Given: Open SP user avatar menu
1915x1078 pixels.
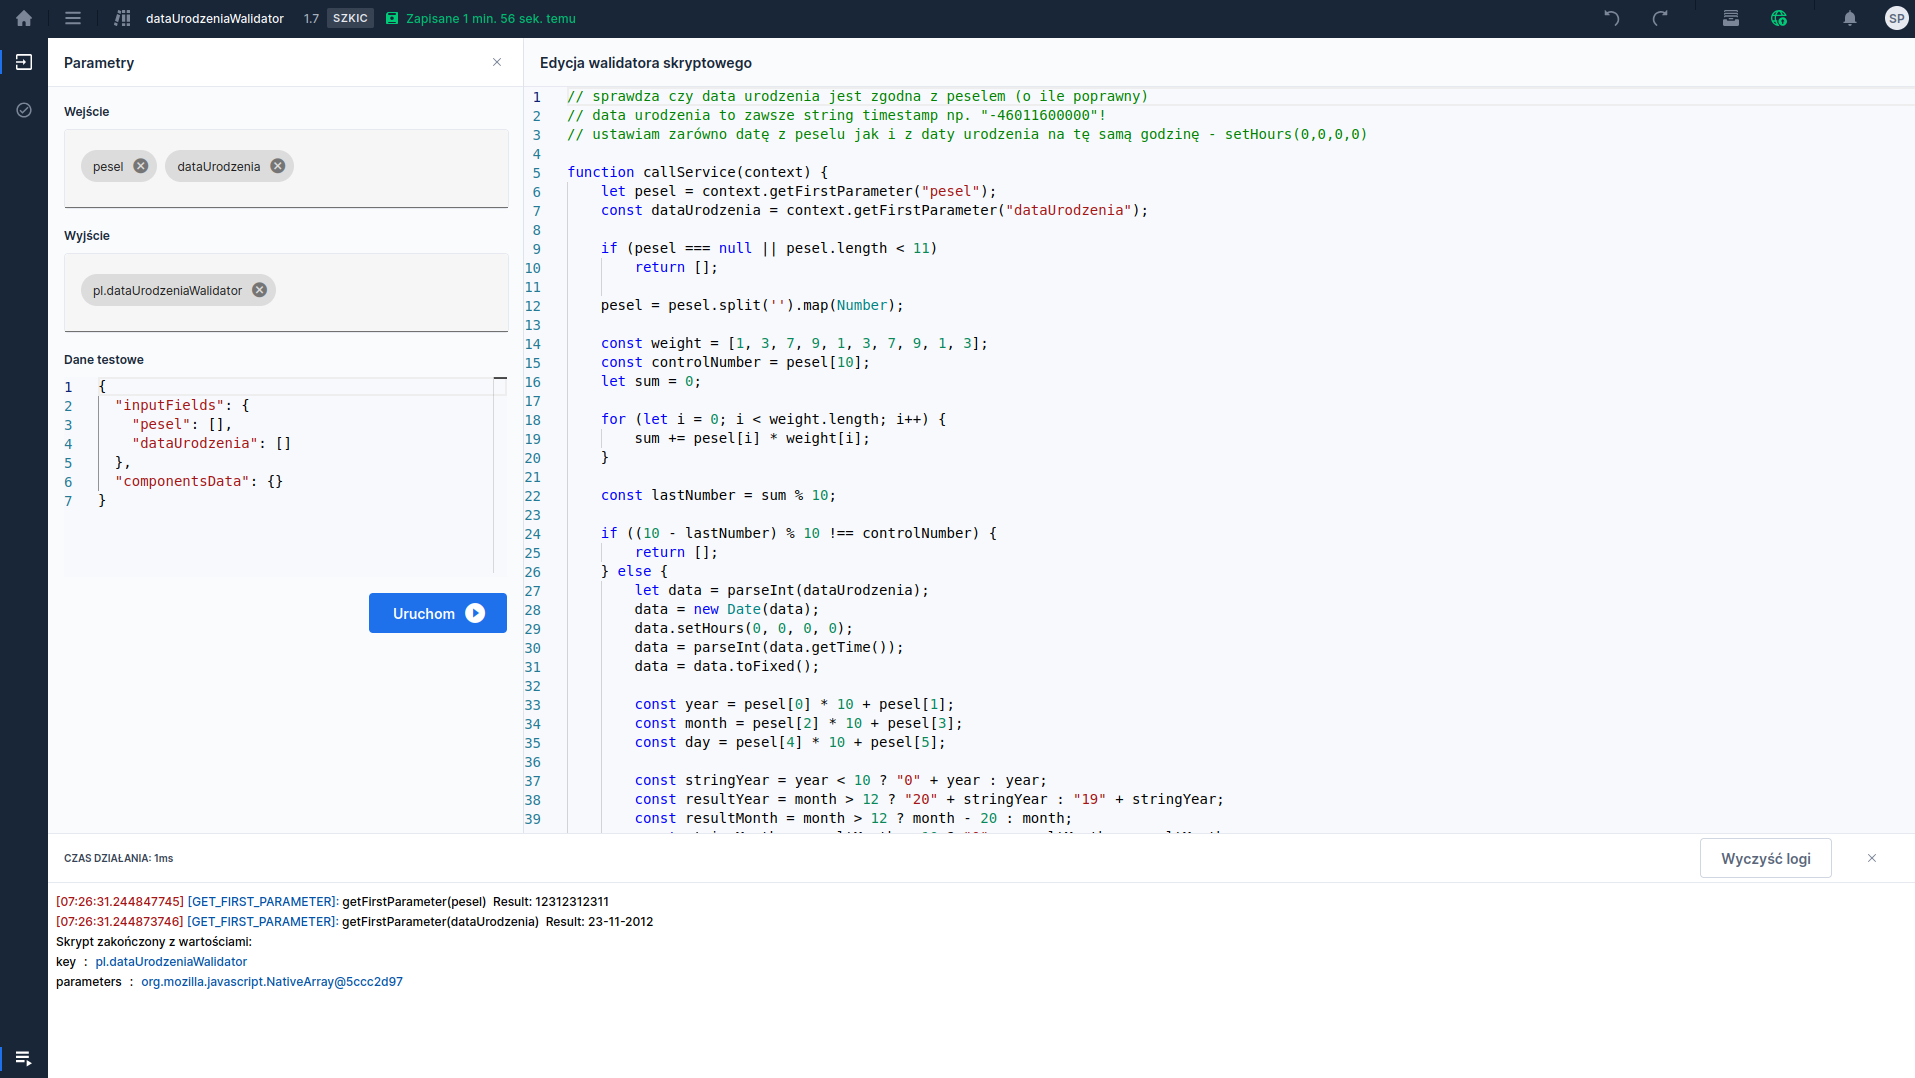Looking at the screenshot, I should coord(1896,18).
